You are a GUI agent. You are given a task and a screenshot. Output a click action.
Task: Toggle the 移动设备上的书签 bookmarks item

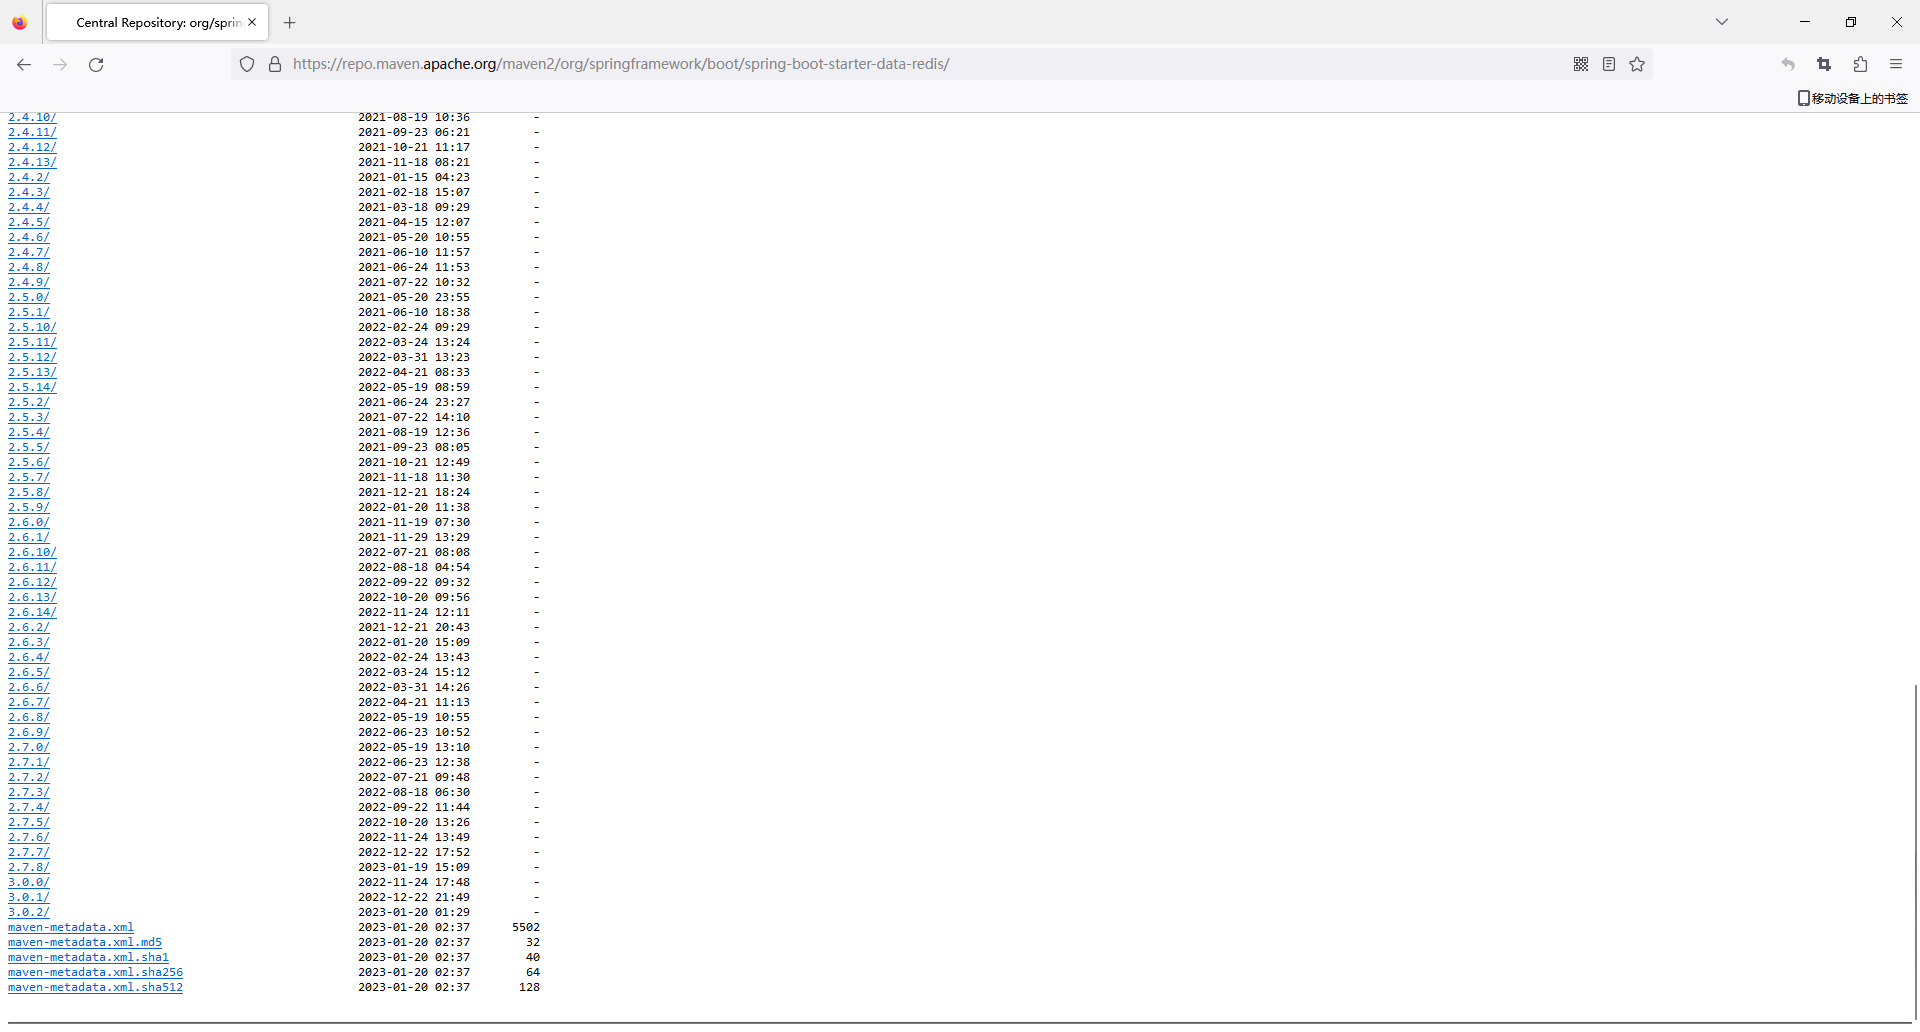[x=1851, y=98]
